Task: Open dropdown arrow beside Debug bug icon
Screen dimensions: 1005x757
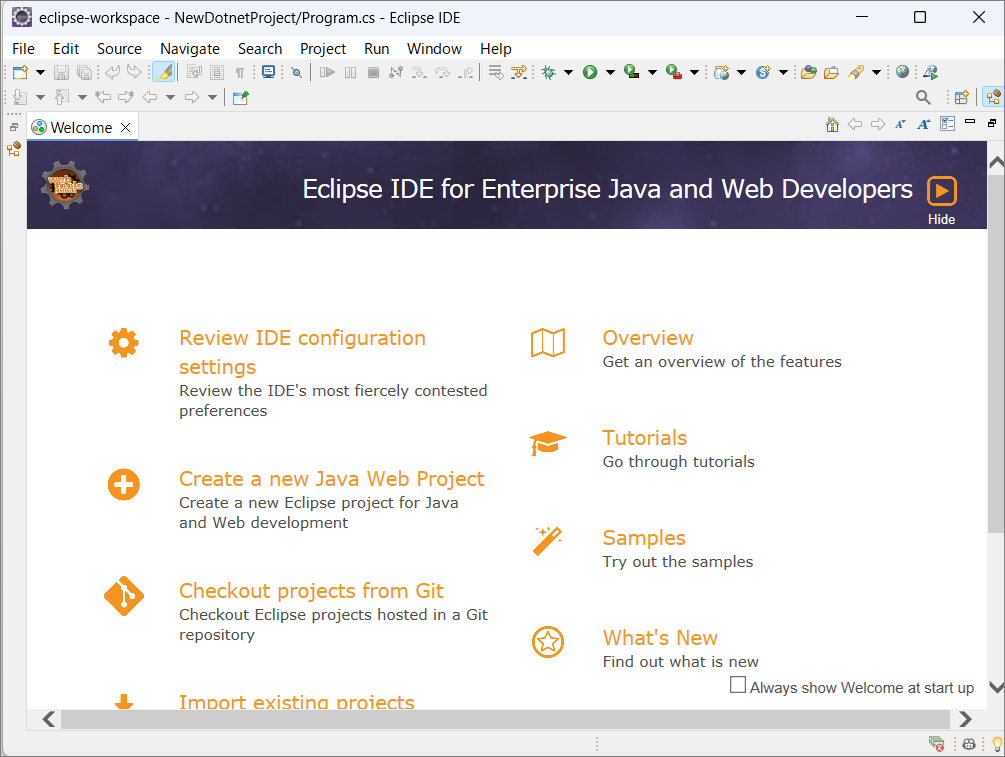Action: pos(568,72)
